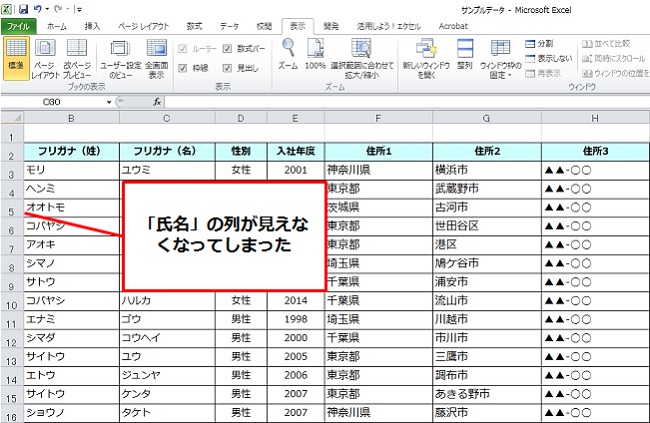This screenshot has width=650, height=423.
Task: Click the cell containing 2014
Action: tap(296, 301)
